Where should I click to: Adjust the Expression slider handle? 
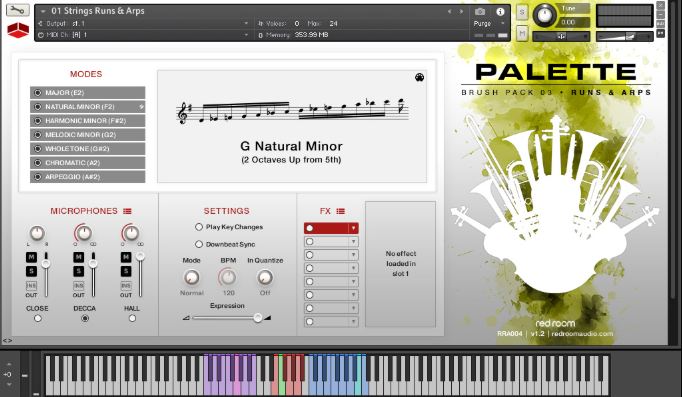258,318
